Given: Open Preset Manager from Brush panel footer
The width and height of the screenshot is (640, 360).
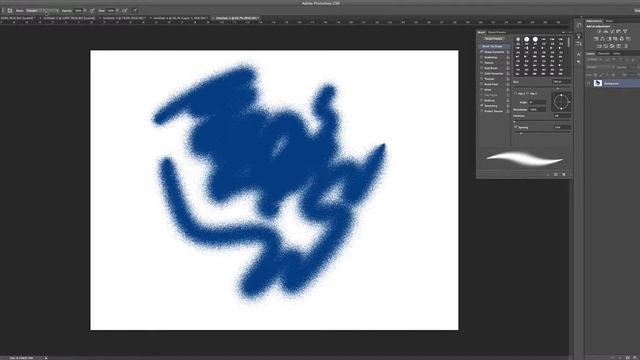Looking at the screenshot, I should pyautogui.click(x=556, y=174).
